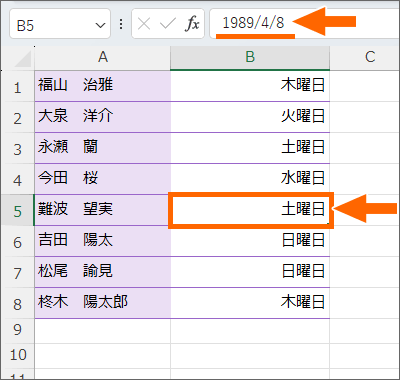Screen dimensions: 400x380
Task: Select row 10 header
Action: pyautogui.click(x=17, y=356)
